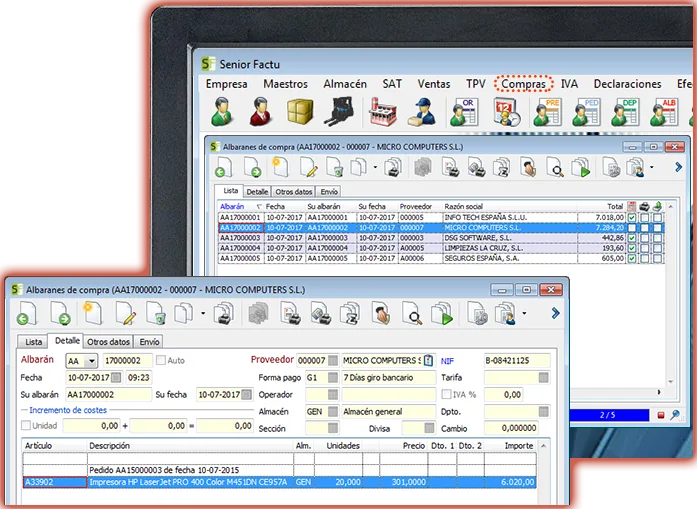Open the Compras menu
The image size is (697, 509).
[523, 84]
